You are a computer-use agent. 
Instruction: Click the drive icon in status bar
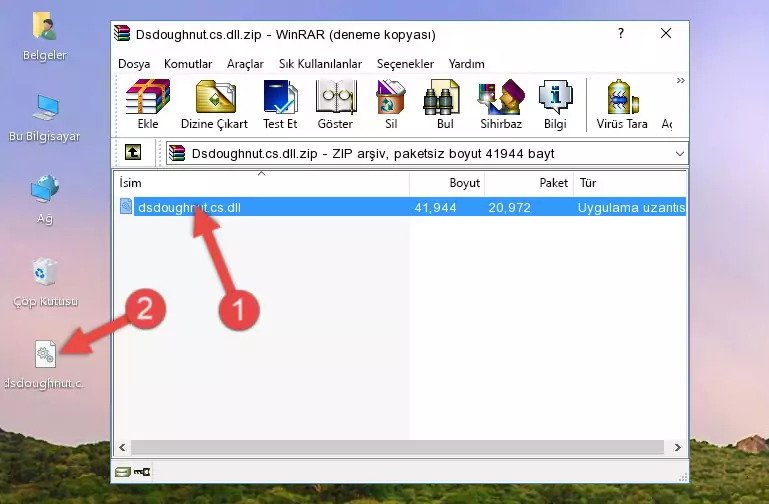click(x=123, y=472)
